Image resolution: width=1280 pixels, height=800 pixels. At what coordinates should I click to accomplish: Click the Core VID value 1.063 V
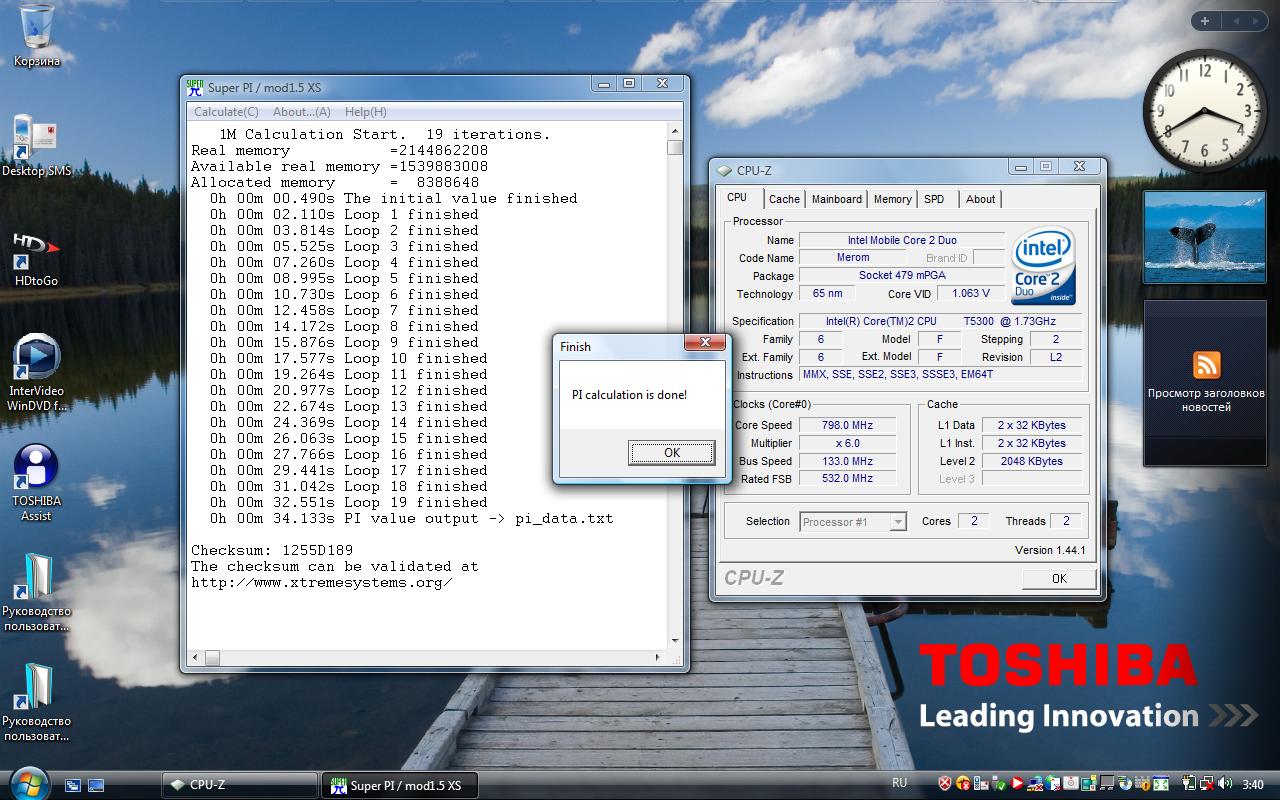click(x=972, y=294)
